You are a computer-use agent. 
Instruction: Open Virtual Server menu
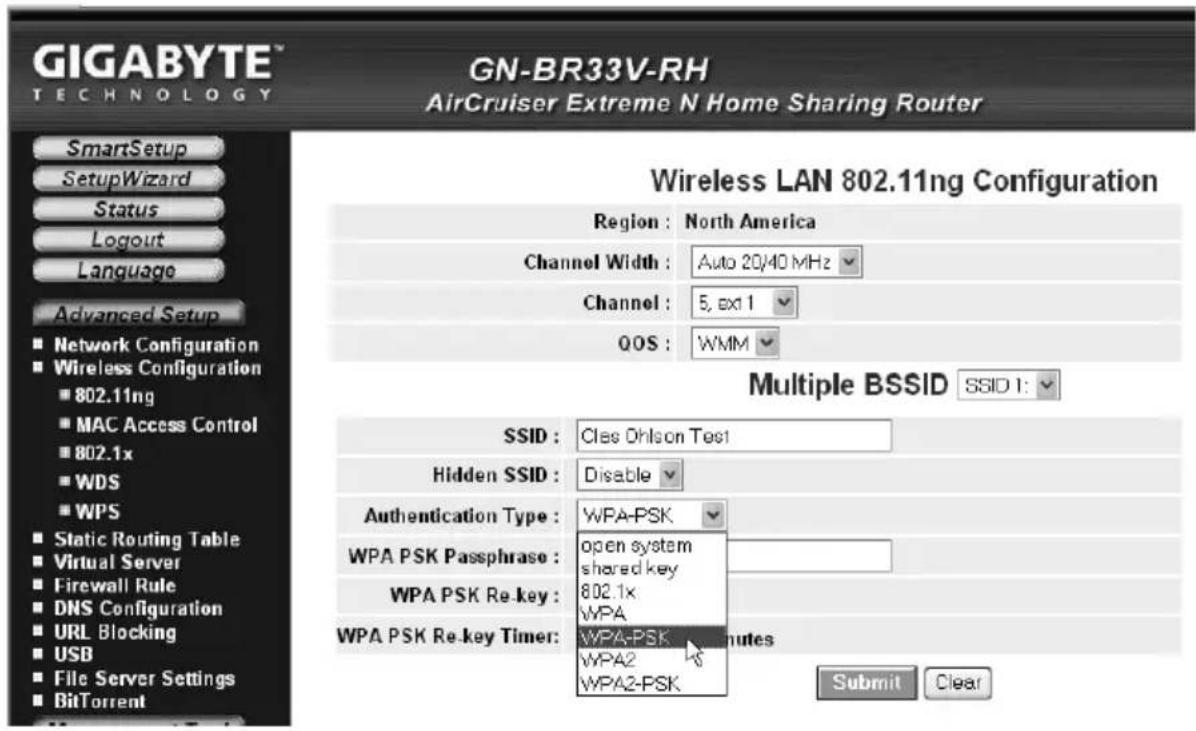[117, 562]
